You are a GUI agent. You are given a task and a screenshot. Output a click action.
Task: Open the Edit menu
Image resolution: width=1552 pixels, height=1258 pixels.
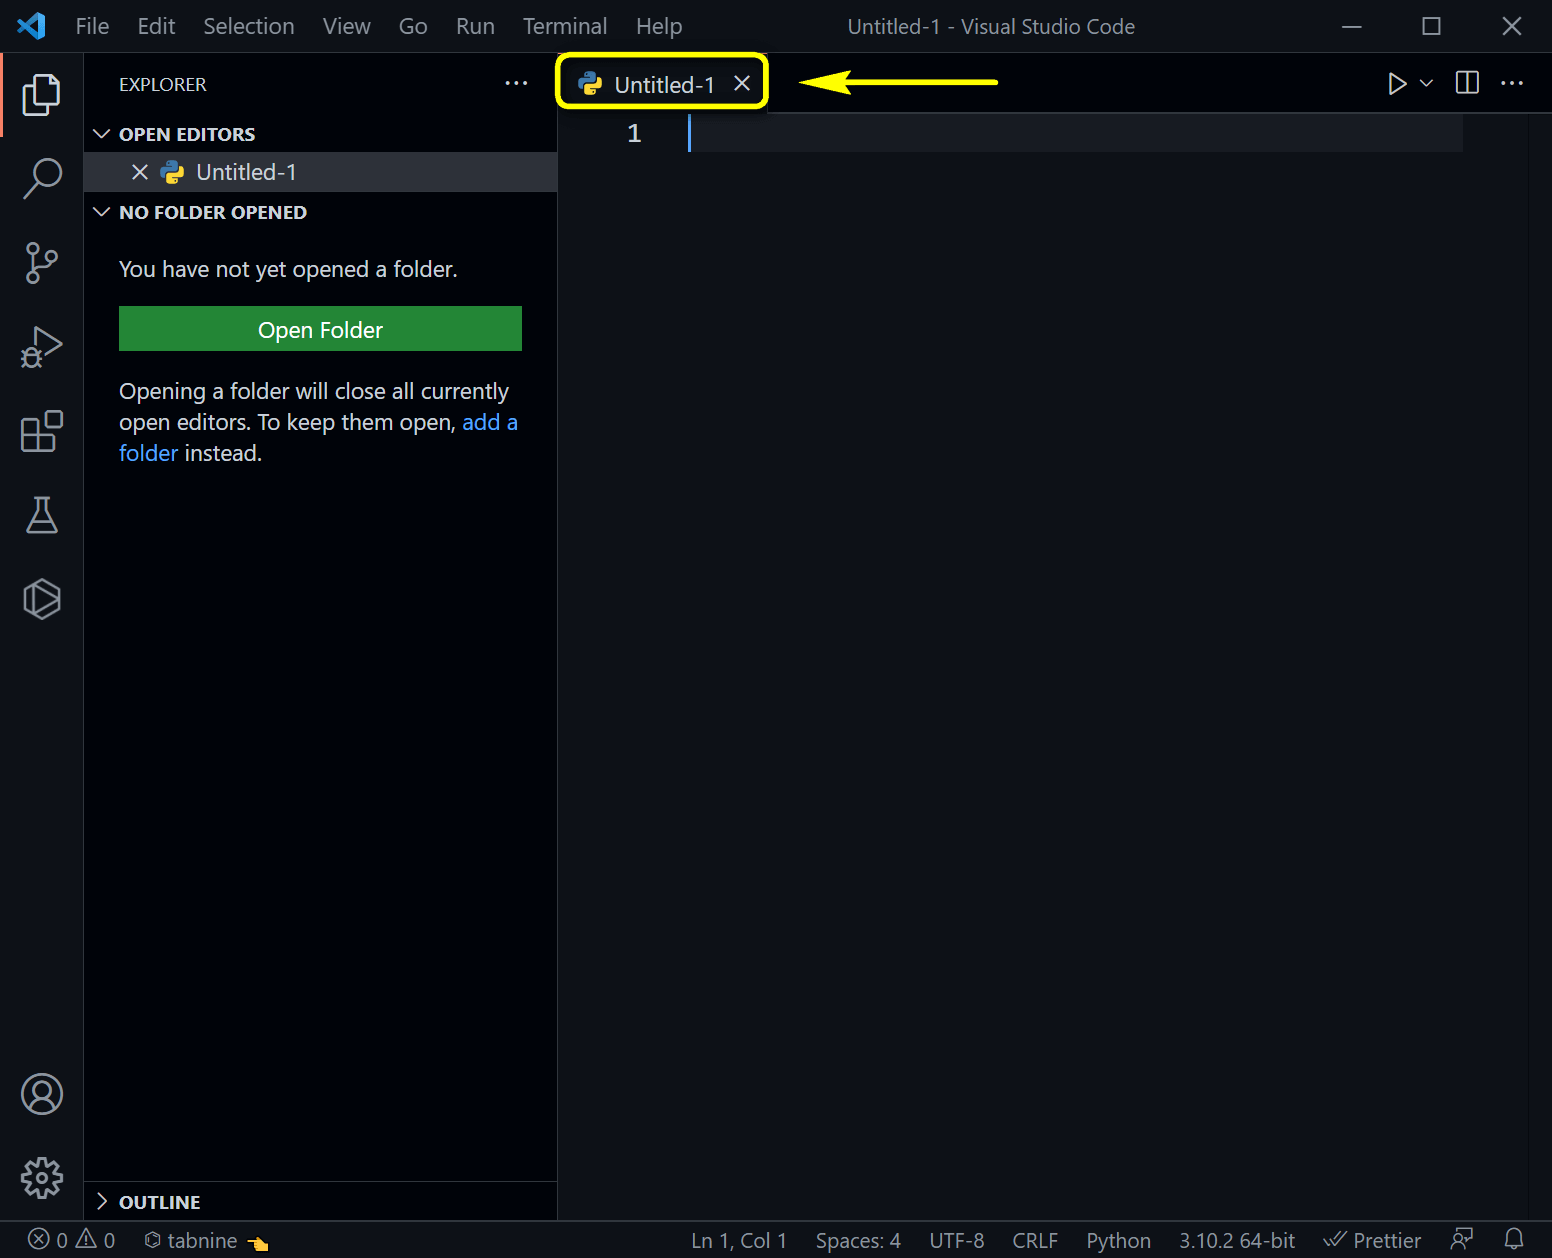point(156,26)
